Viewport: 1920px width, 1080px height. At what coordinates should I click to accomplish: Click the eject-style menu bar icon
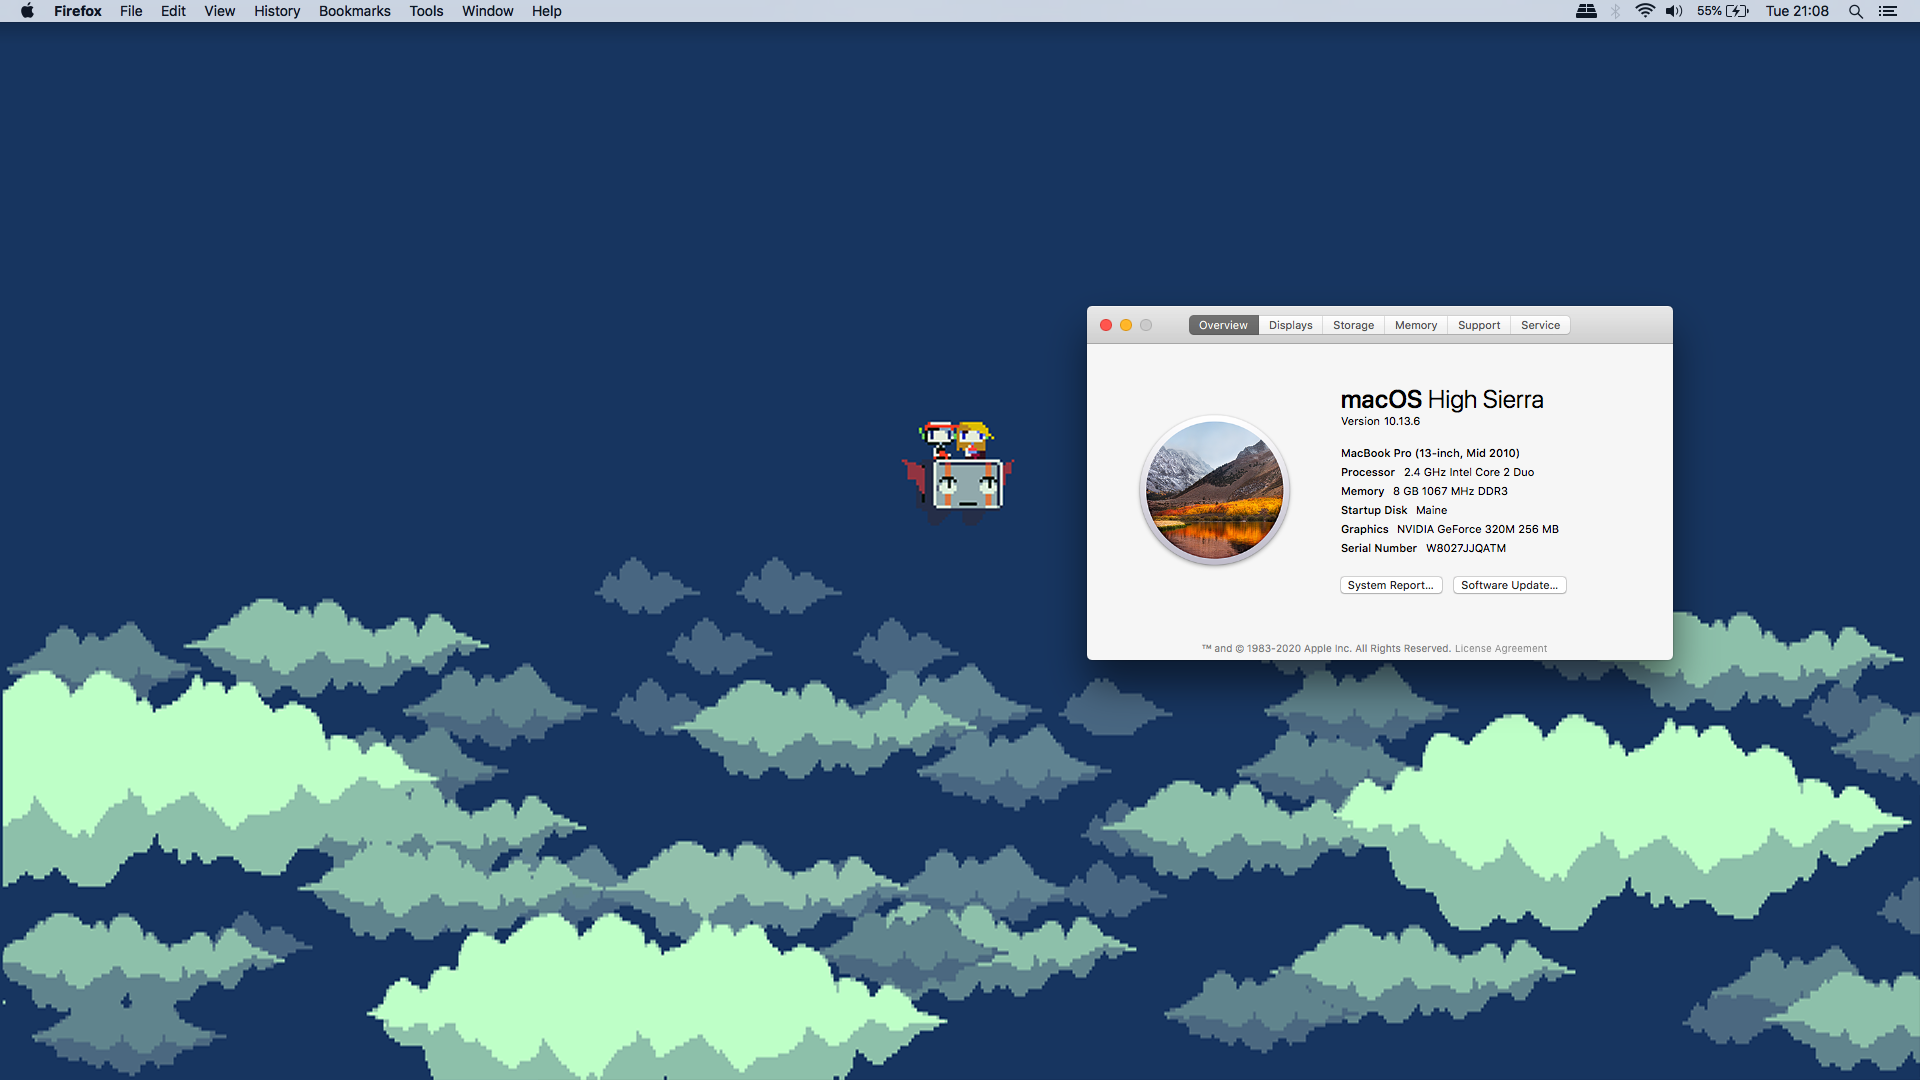(1586, 11)
